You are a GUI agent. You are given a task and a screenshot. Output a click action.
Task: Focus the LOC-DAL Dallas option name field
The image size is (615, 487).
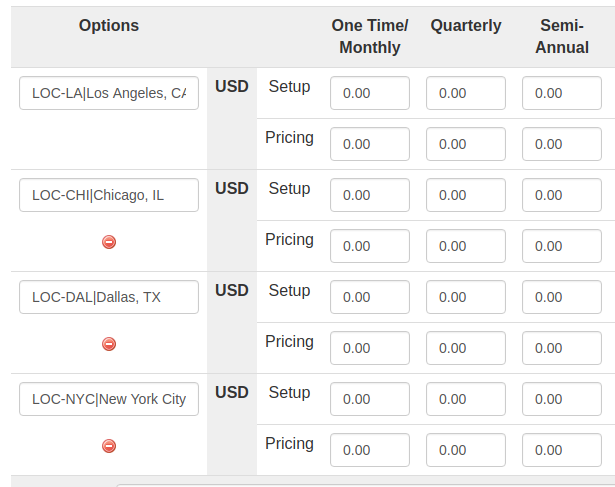[109, 297]
